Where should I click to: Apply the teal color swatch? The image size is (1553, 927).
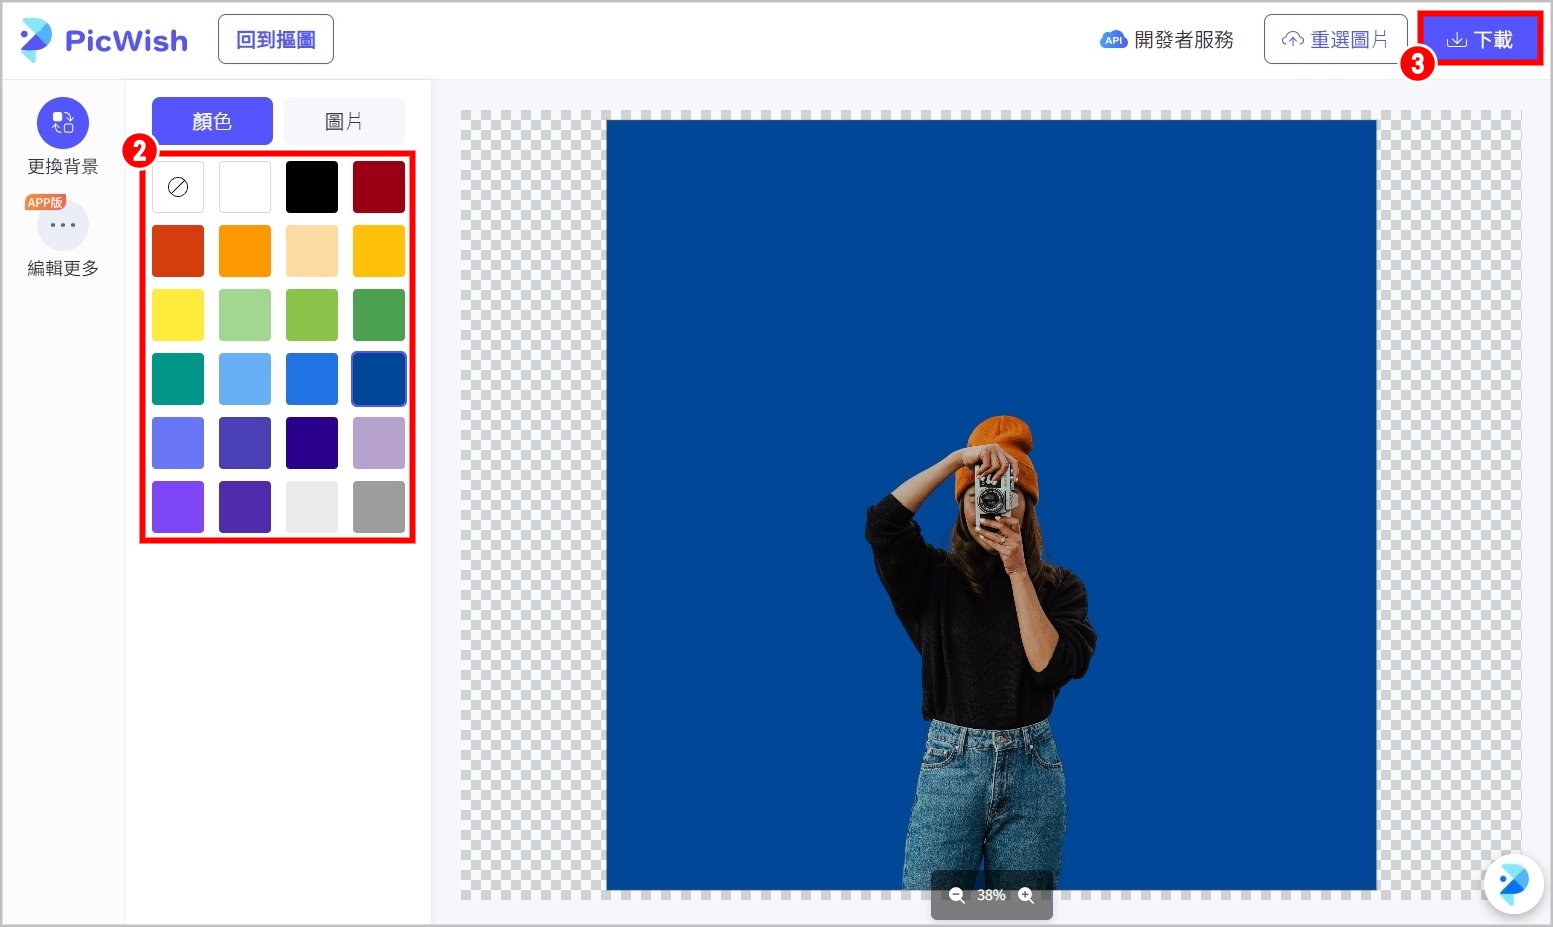coord(178,379)
